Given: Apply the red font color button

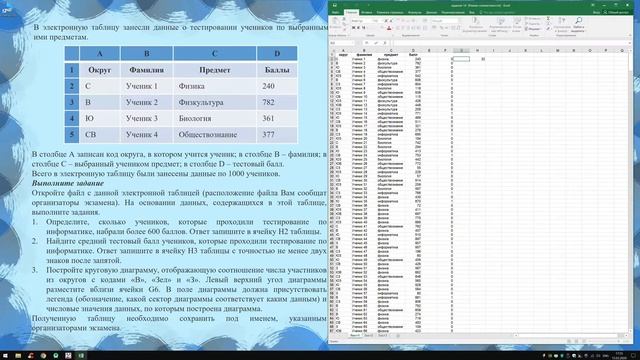Looking at the screenshot, I should pos(389,28).
